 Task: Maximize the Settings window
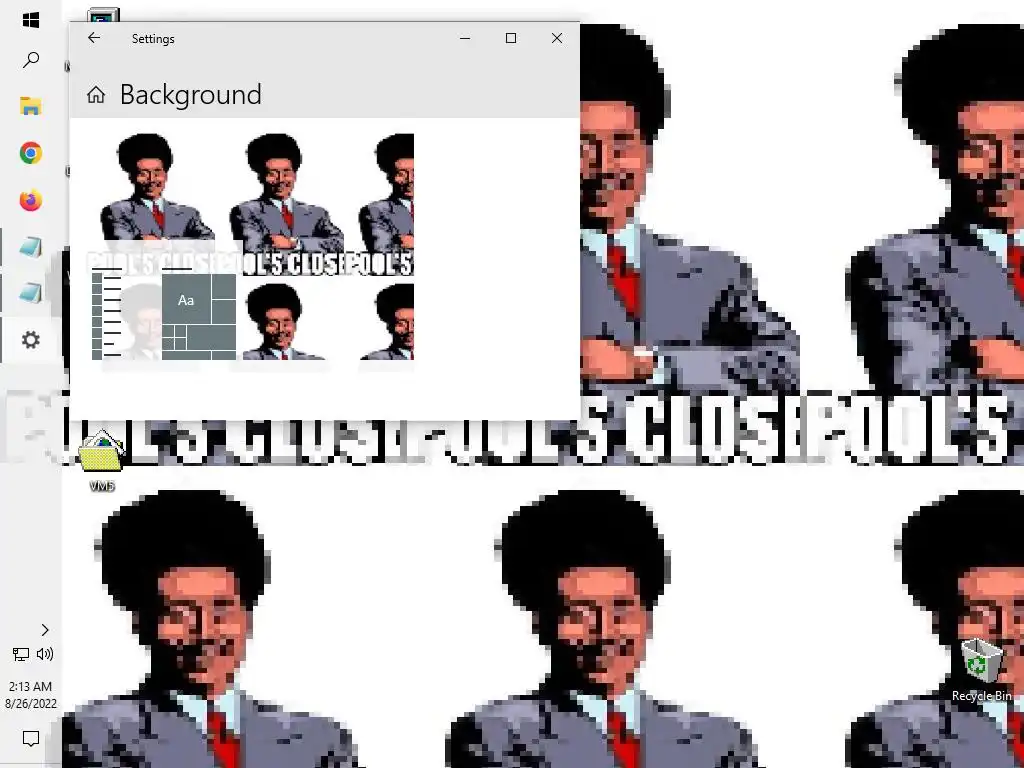click(x=511, y=38)
